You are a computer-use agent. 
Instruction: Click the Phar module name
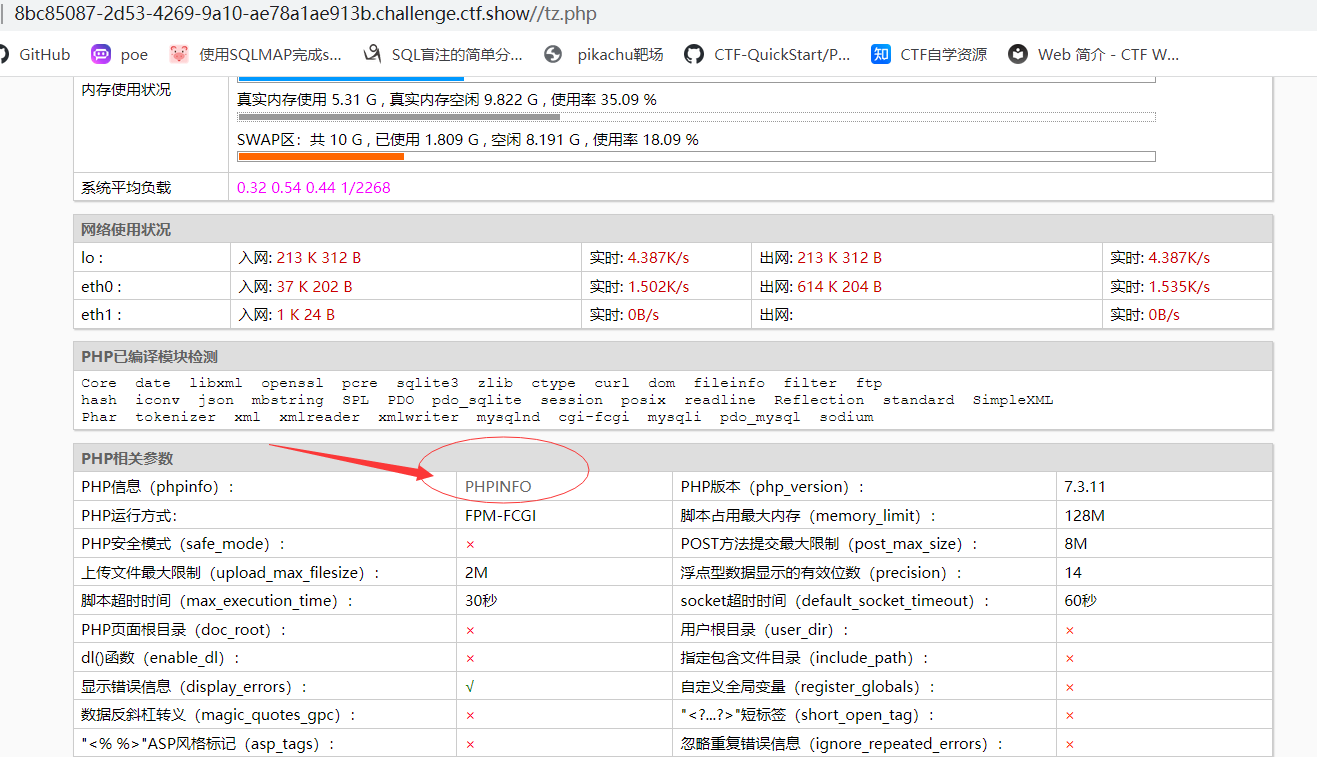tap(99, 417)
